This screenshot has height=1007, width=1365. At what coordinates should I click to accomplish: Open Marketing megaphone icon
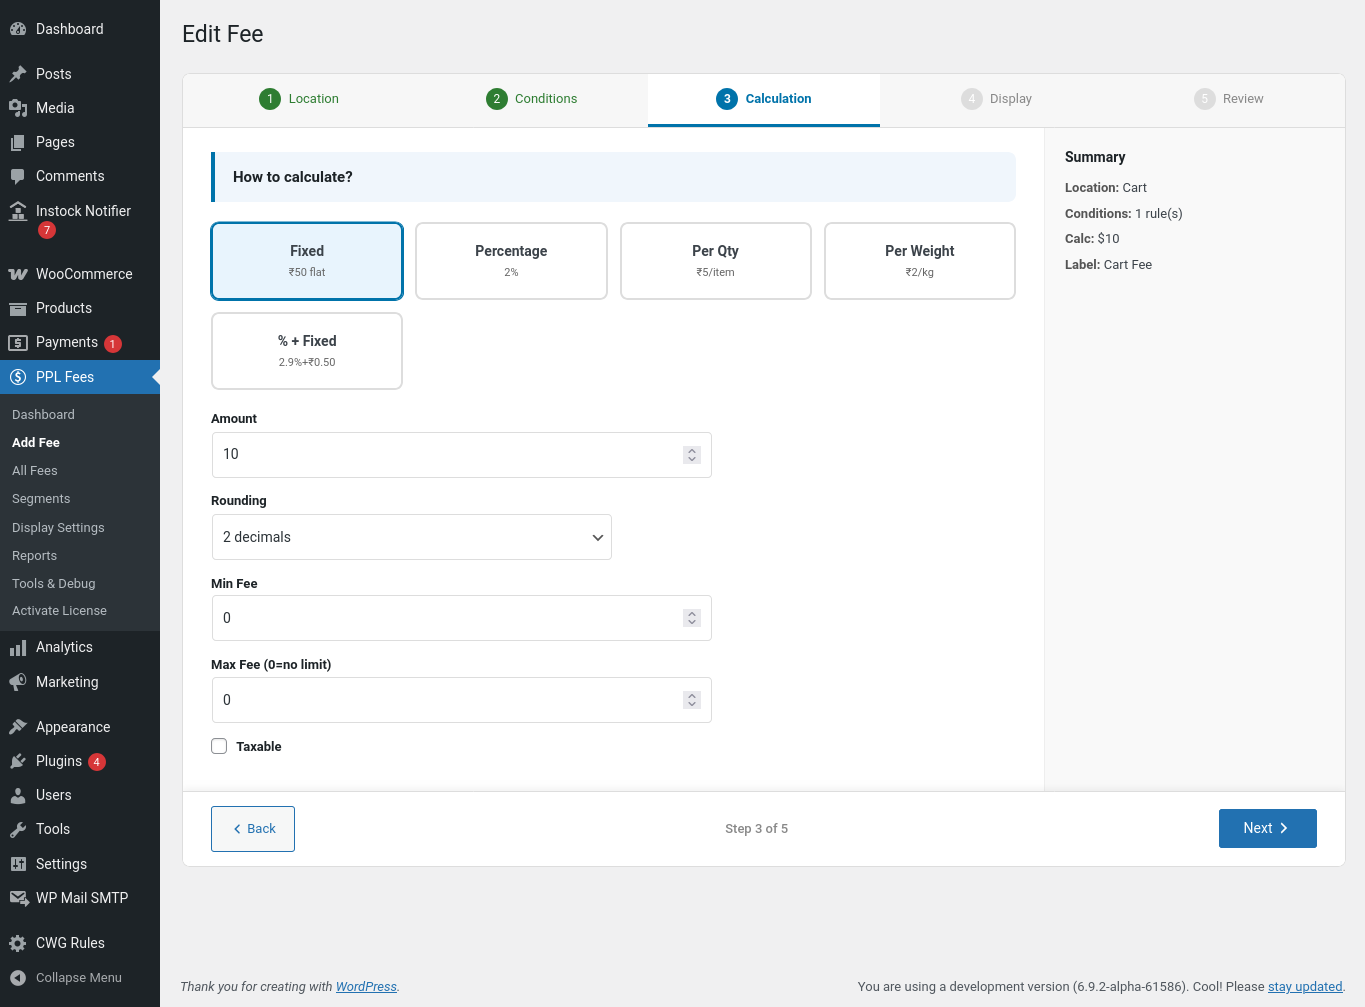pyautogui.click(x=18, y=682)
